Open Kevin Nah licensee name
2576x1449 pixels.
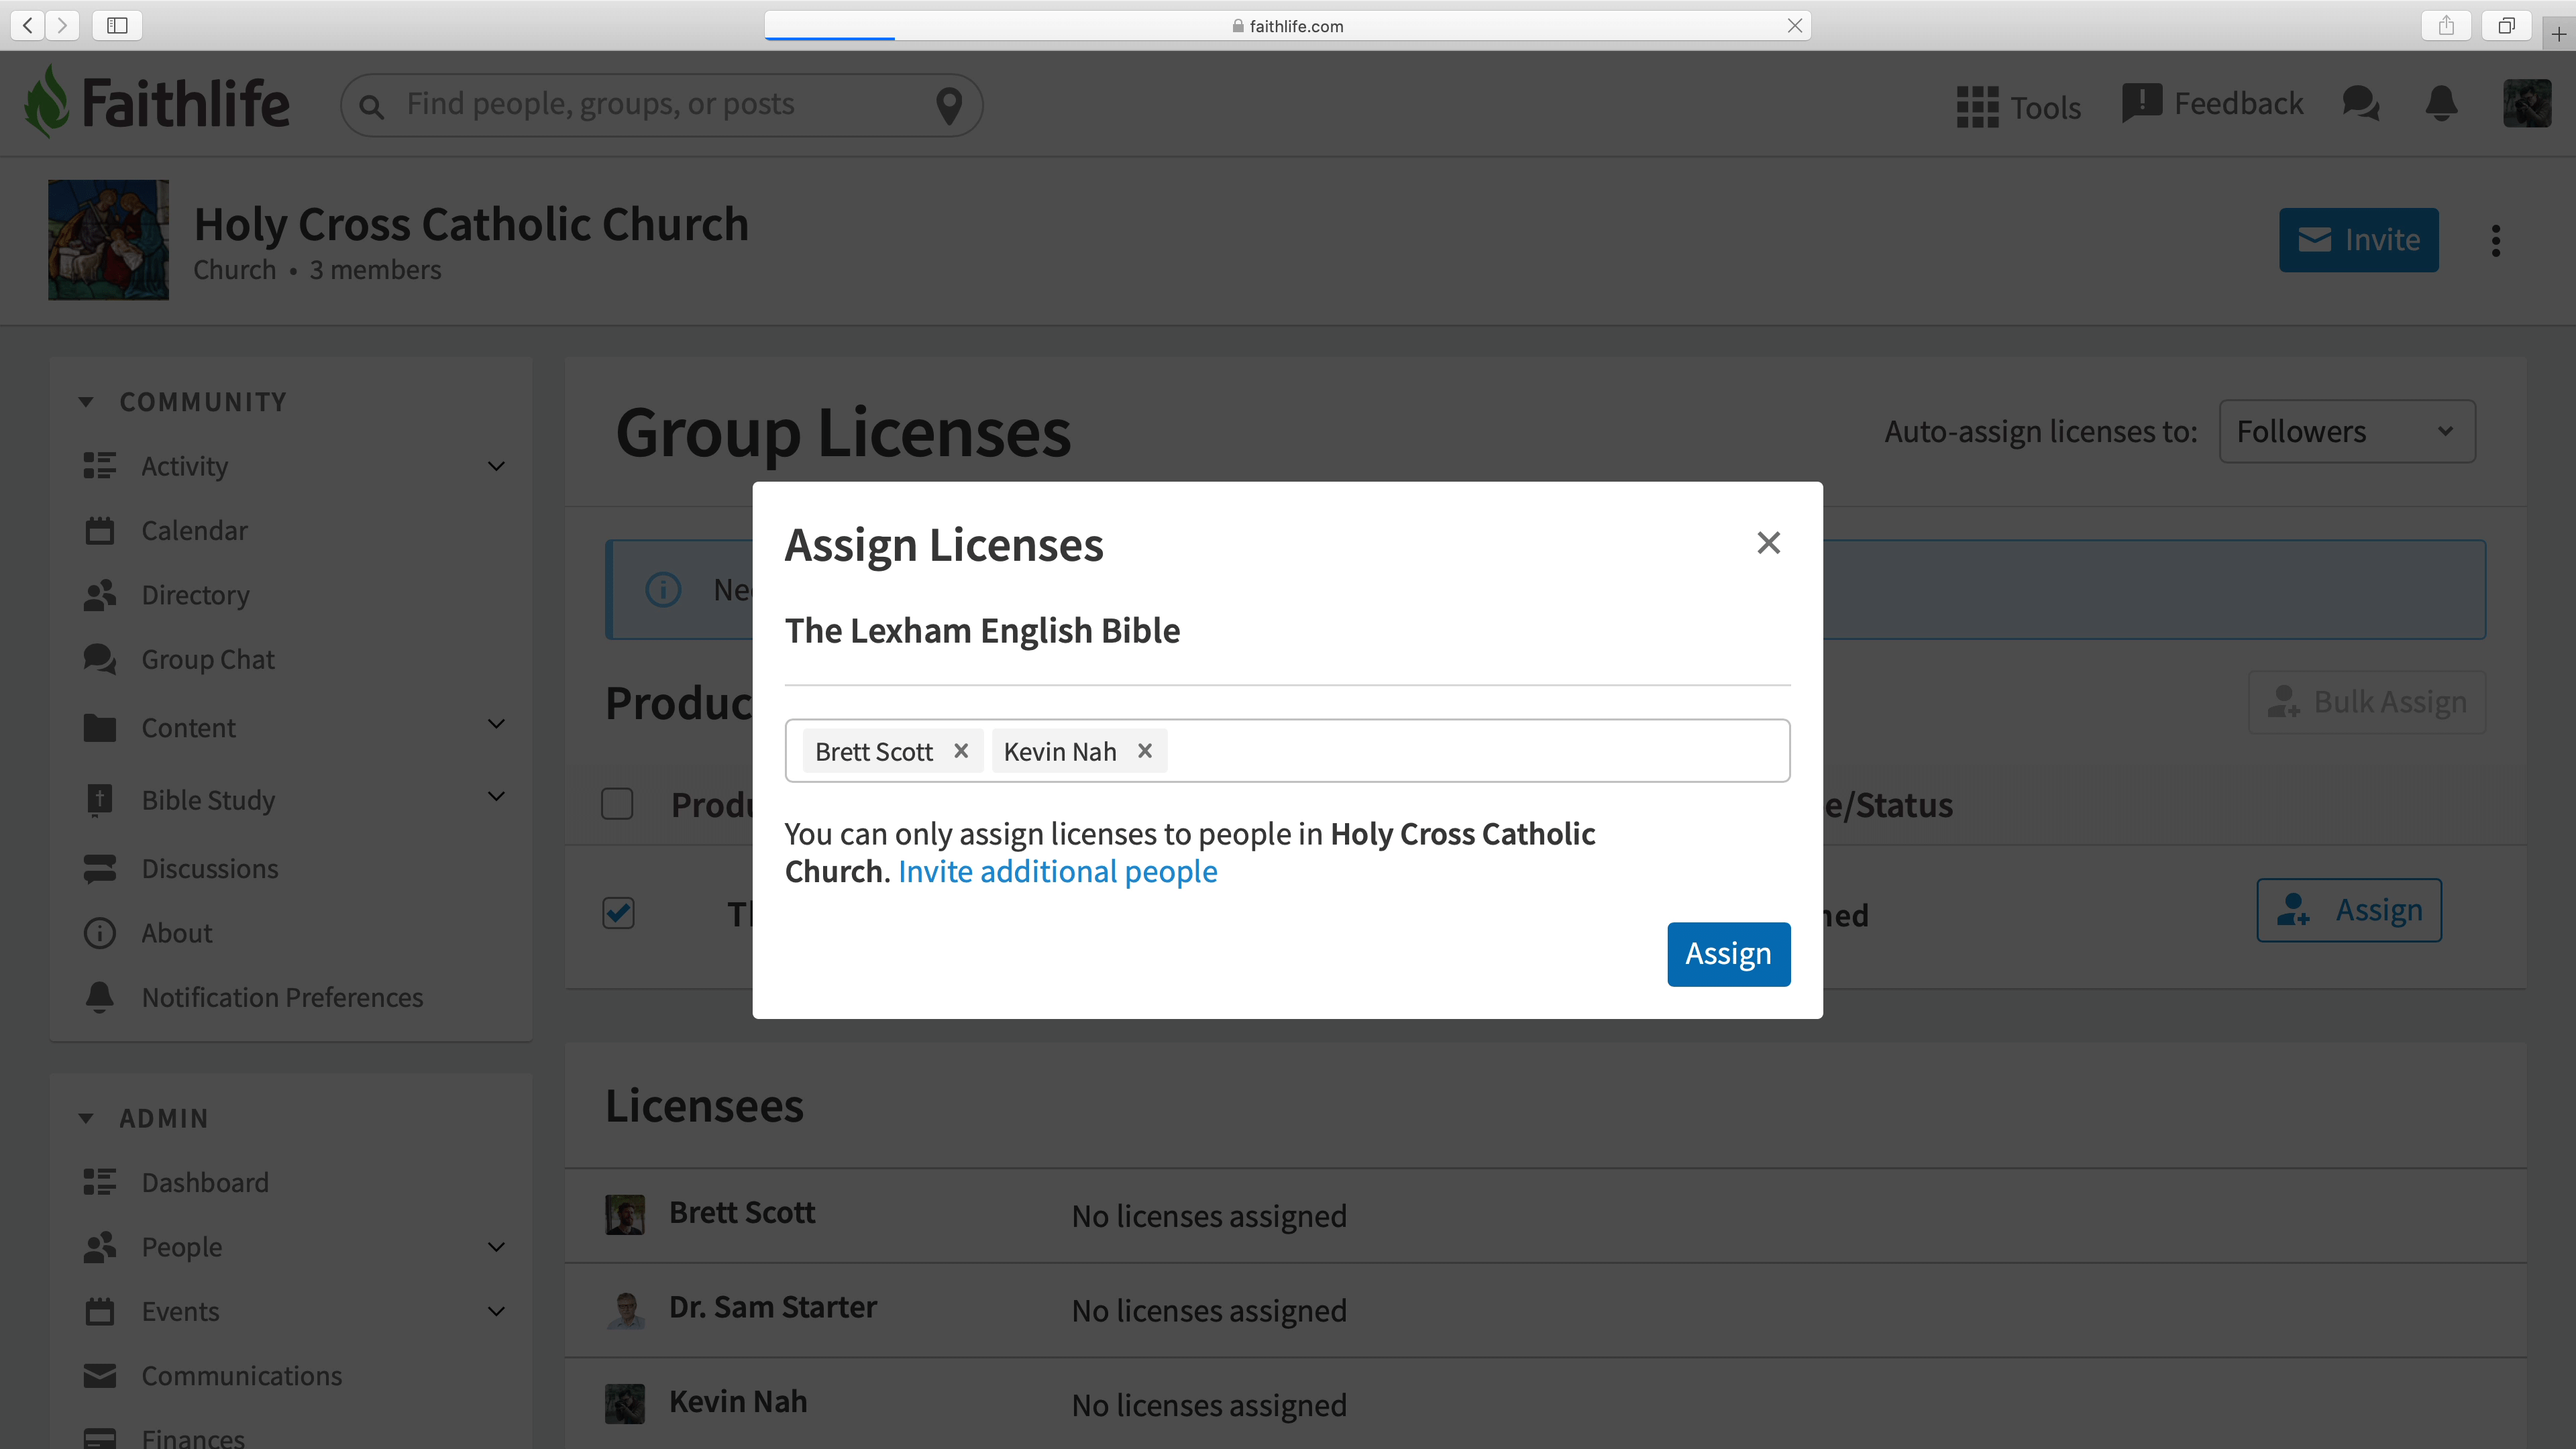[738, 1402]
